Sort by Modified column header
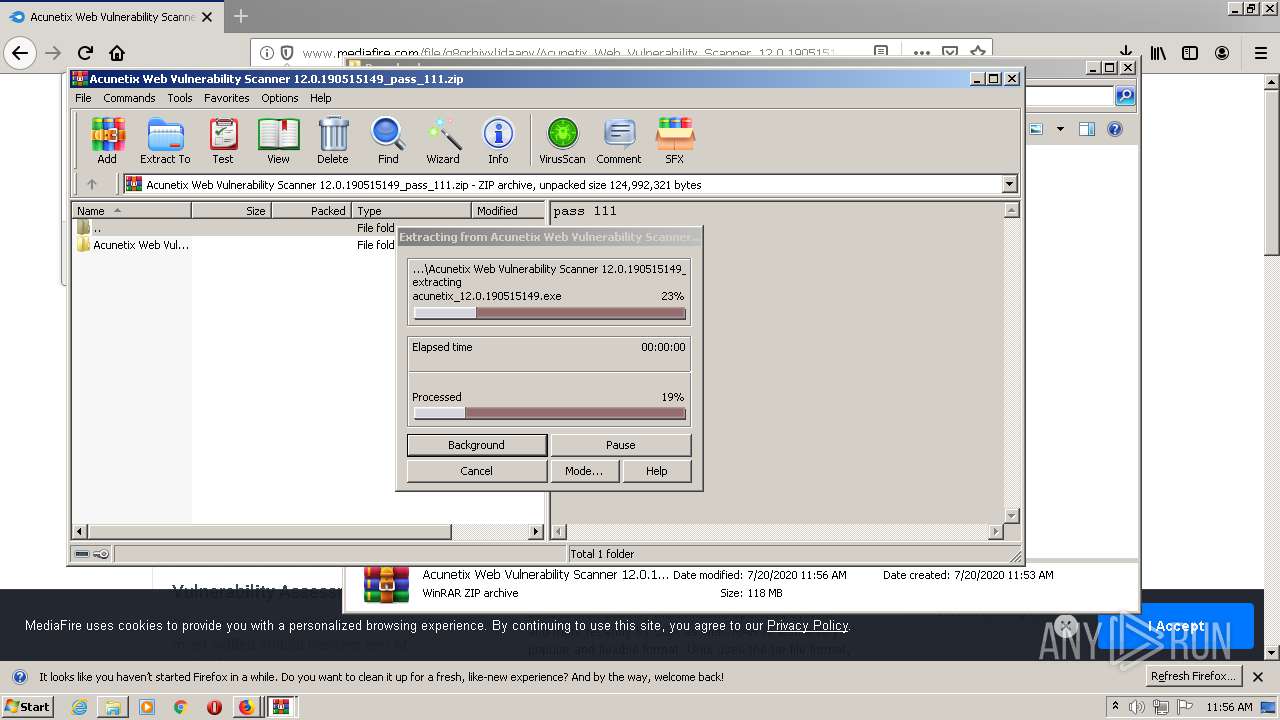This screenshot has width=1280, height=720. point(508,210)
